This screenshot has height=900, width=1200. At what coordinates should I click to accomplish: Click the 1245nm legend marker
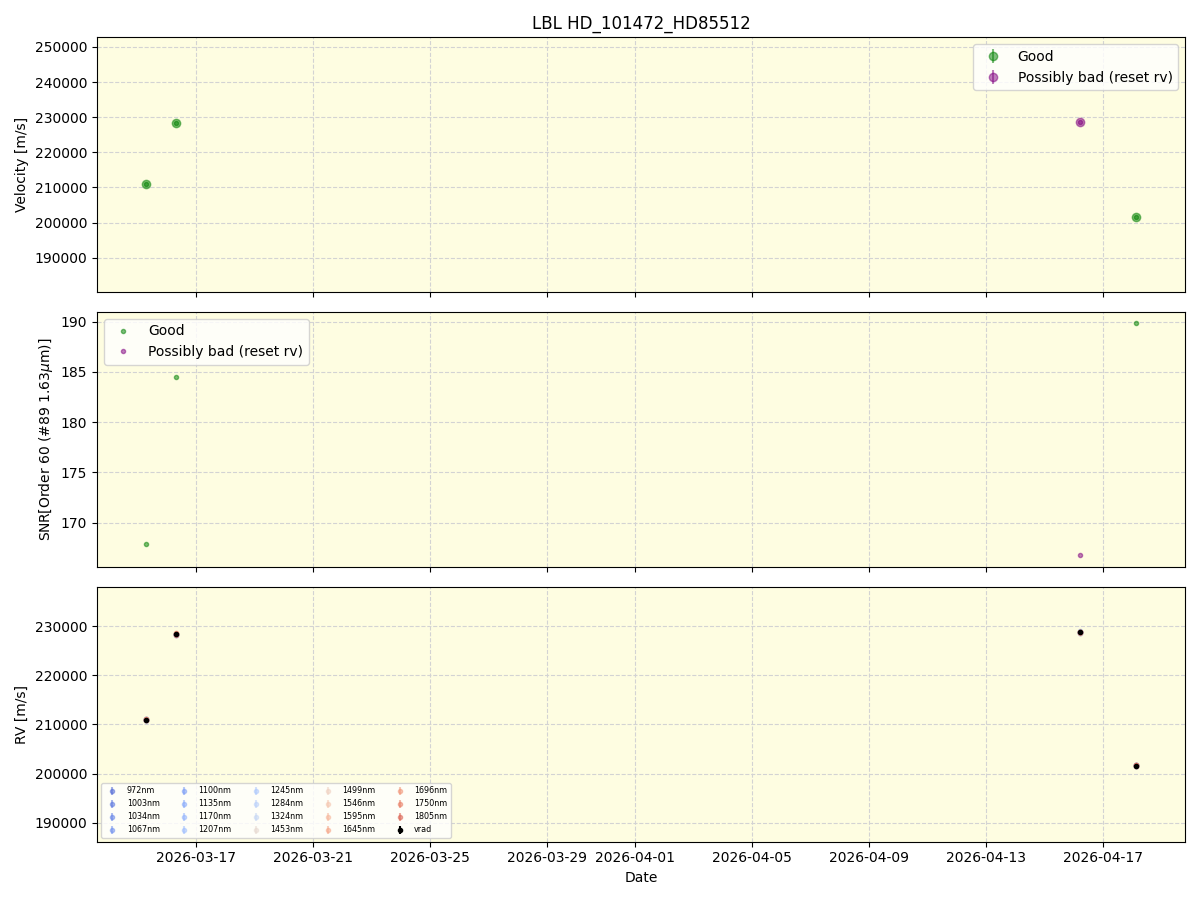(x=256, y=791)
